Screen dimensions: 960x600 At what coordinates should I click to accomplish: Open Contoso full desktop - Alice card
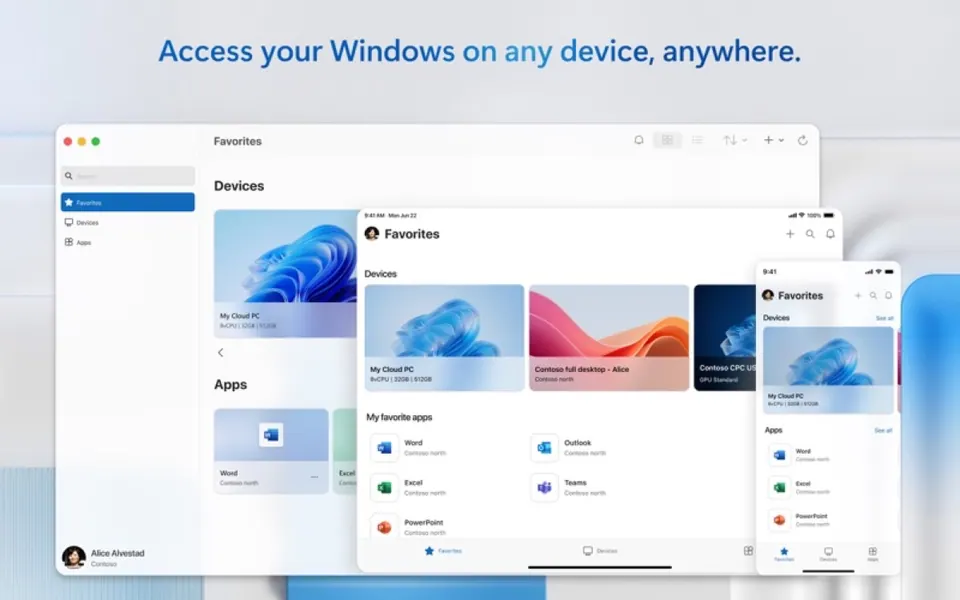coord(609,337)
